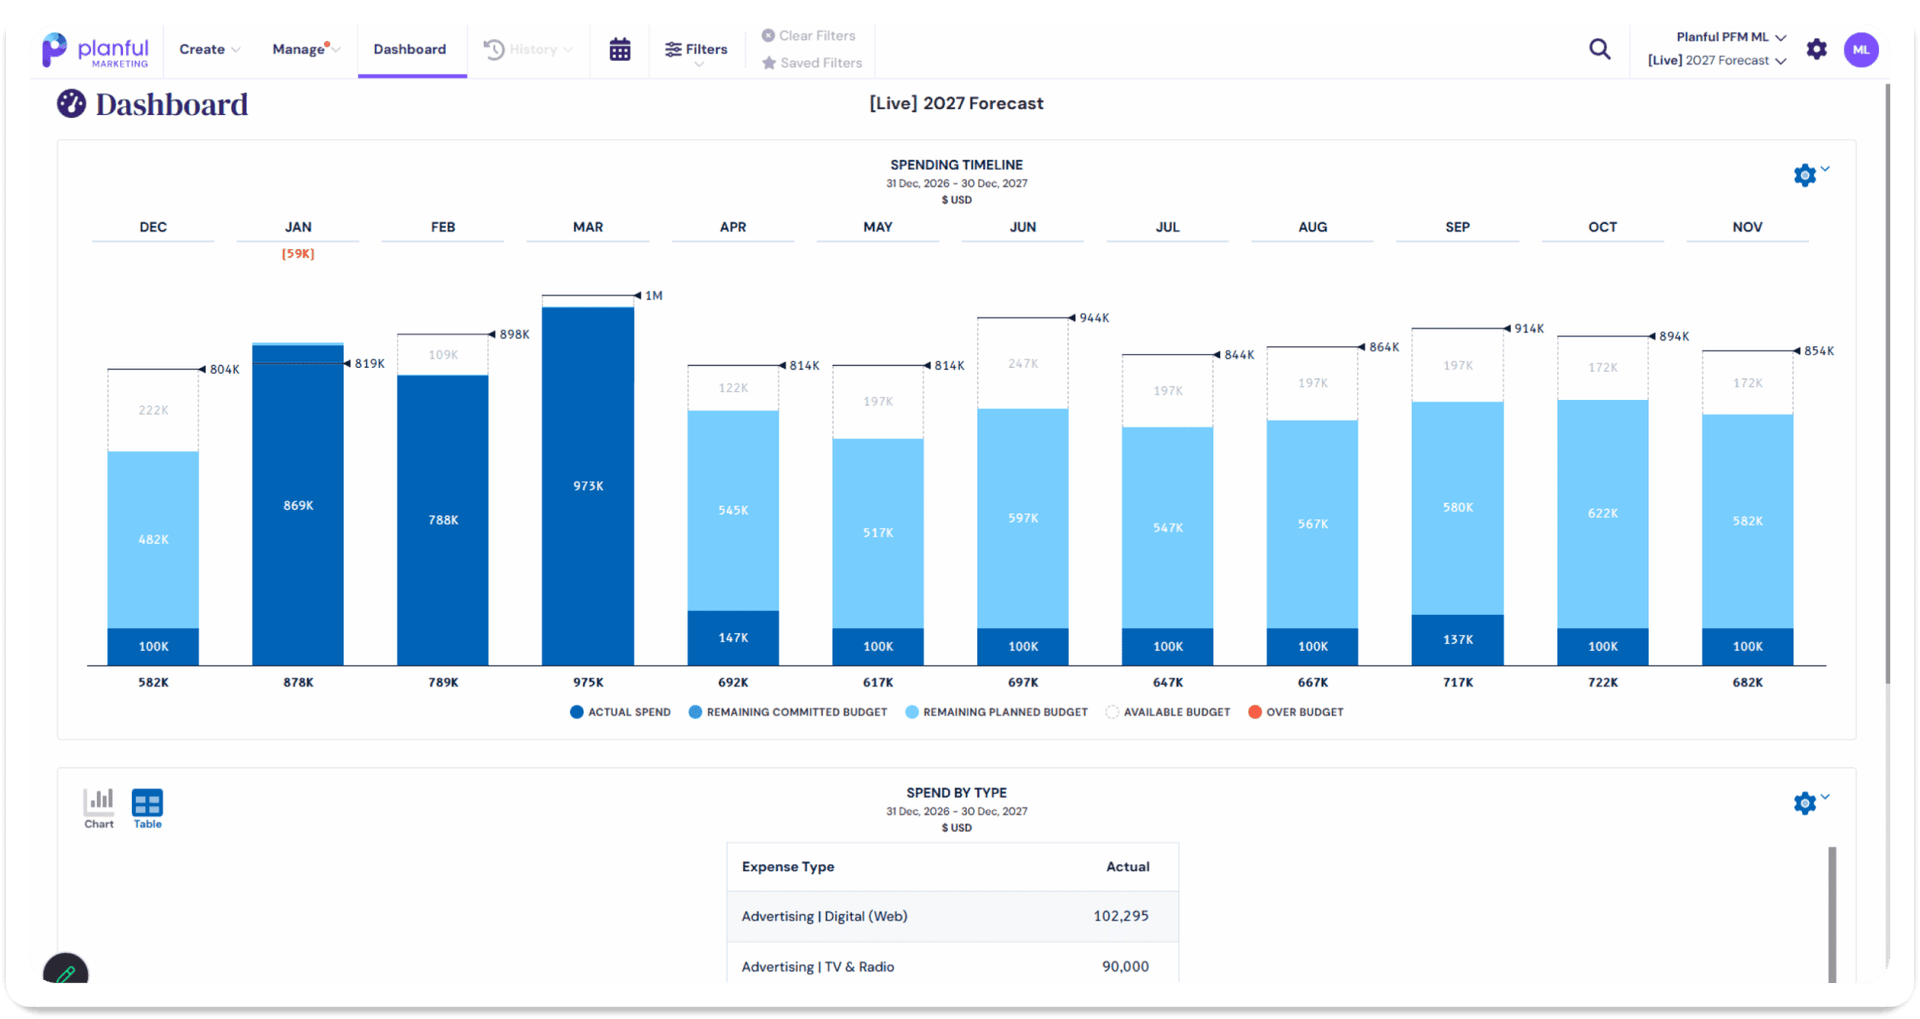Viewport: 1920px width, 1019px height.
Task: Click the December 482K planned budget bar
Action: (153, 540)
